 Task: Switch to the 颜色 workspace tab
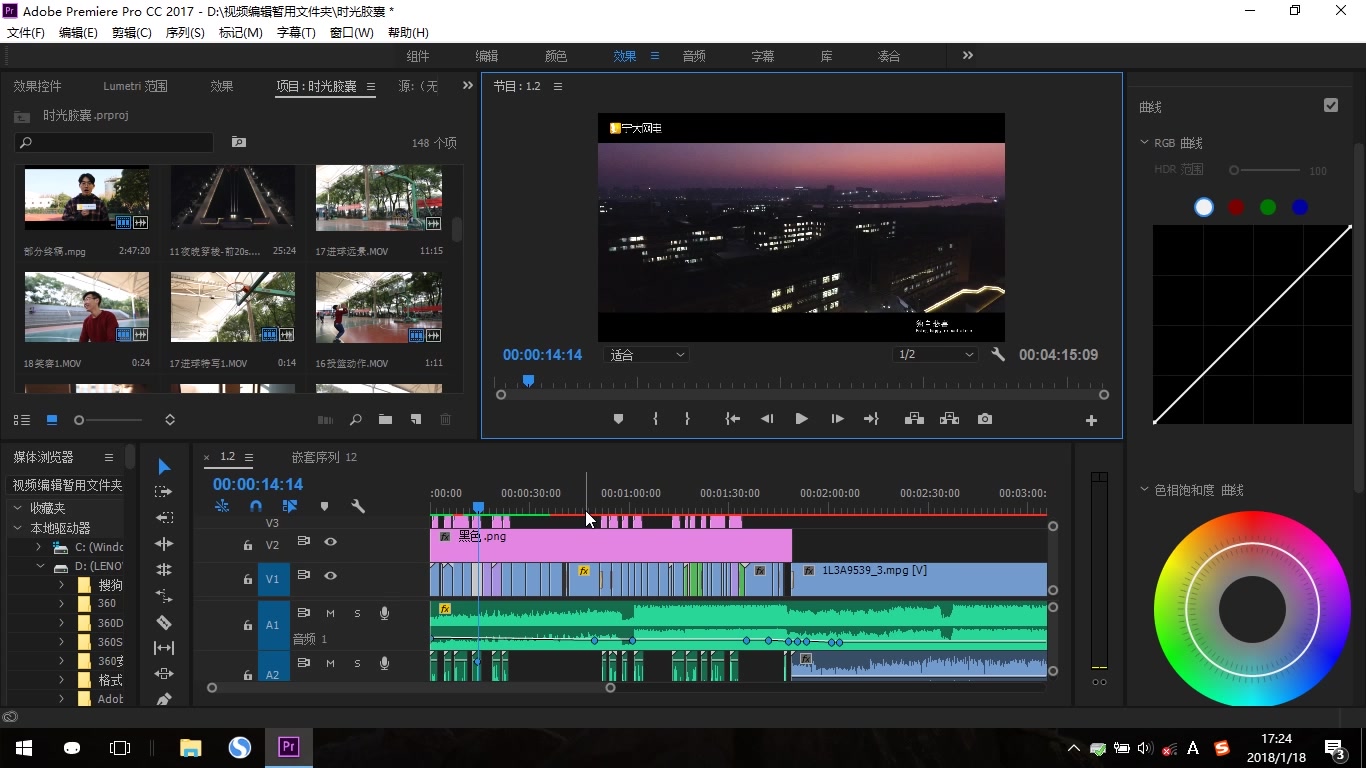[x=555, y=56]
